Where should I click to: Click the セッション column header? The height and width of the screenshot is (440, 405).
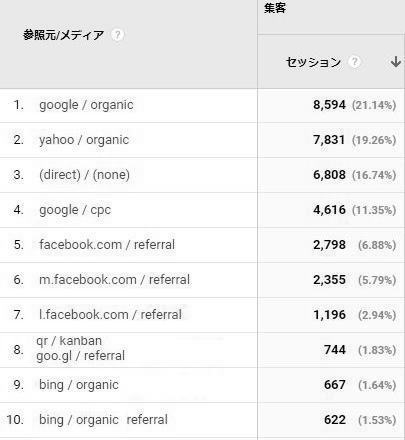pos(313,62)
